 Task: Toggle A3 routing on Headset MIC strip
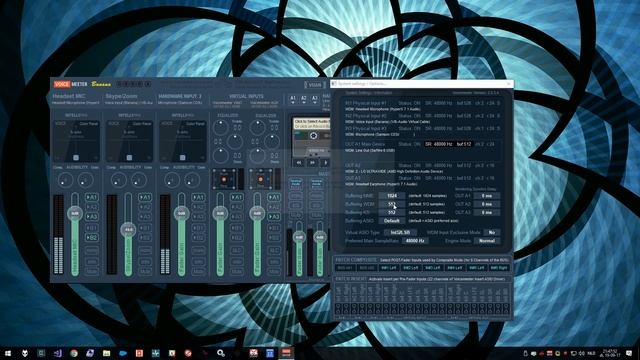(x=92, y=216)
